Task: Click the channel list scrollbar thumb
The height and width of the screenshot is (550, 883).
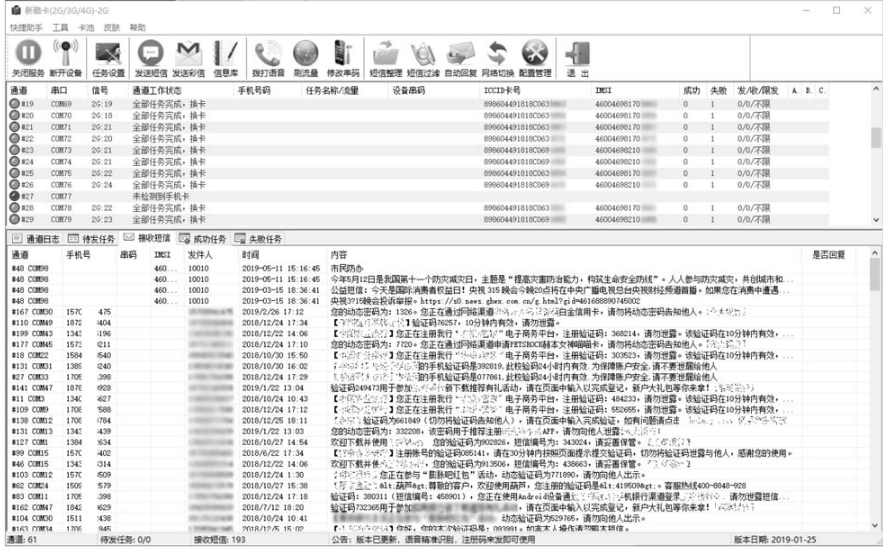Action: coord(876,138)
